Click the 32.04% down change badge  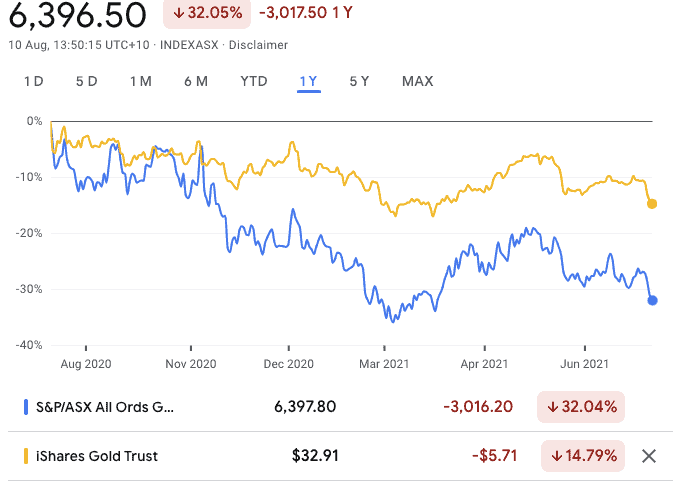581,407
